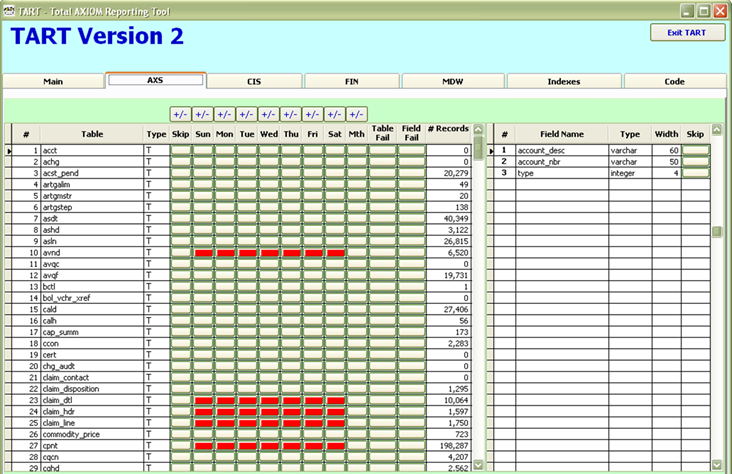Image resolution: width=732 pixels, height=474 pixels.
Task: Click the +/- button above Fri column
Action: click(x=312, y=114)
